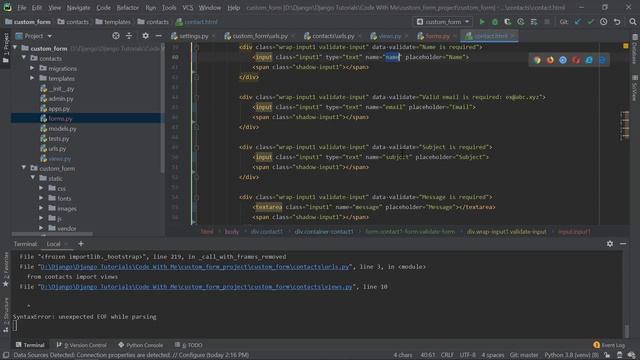Run the custom_form configuration
This screenshot has height=360, width=640.
tap(482, 22)
